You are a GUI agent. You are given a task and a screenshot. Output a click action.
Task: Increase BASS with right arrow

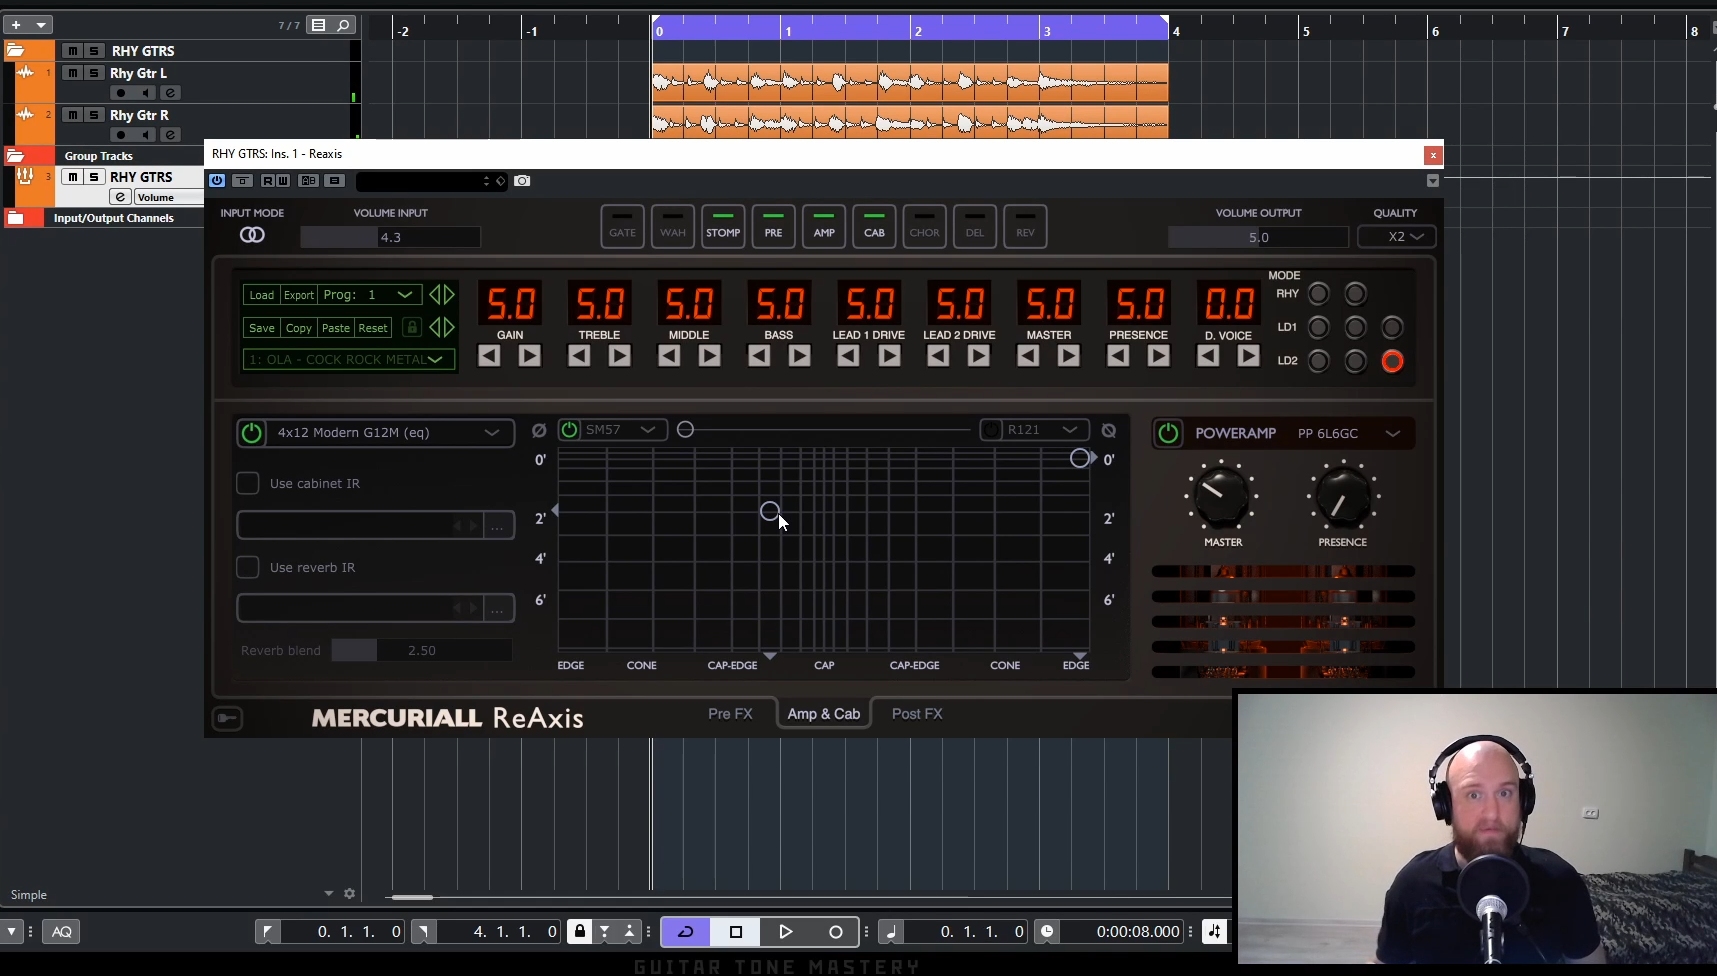(799, 356)
